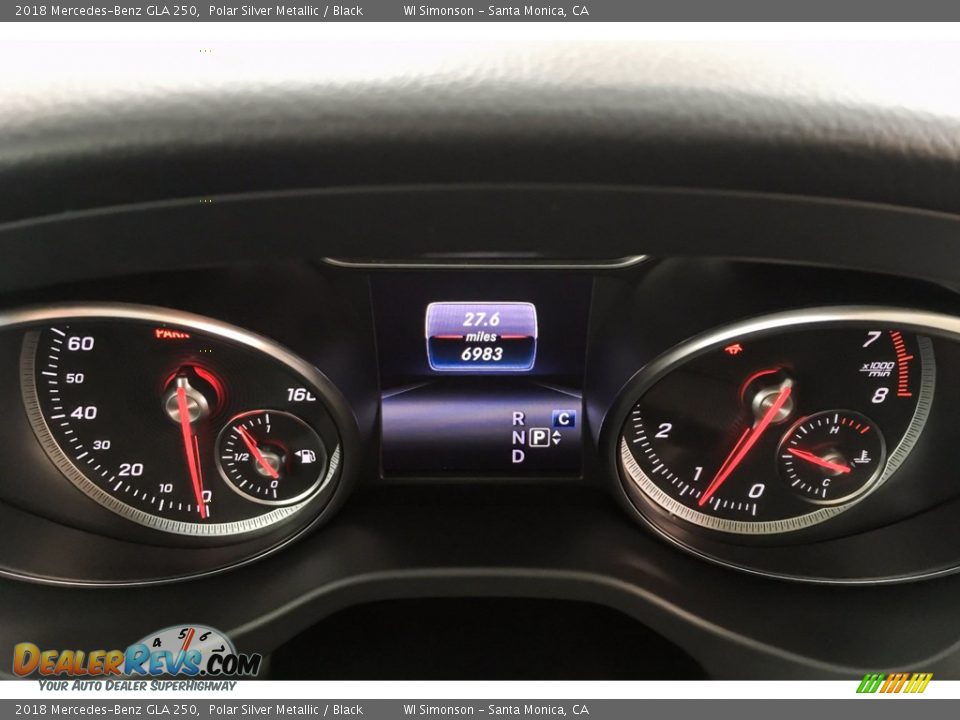The image size is (960, 720).
Task: Click the 2 mark on the tachometer
Action: tap(664, 430)
